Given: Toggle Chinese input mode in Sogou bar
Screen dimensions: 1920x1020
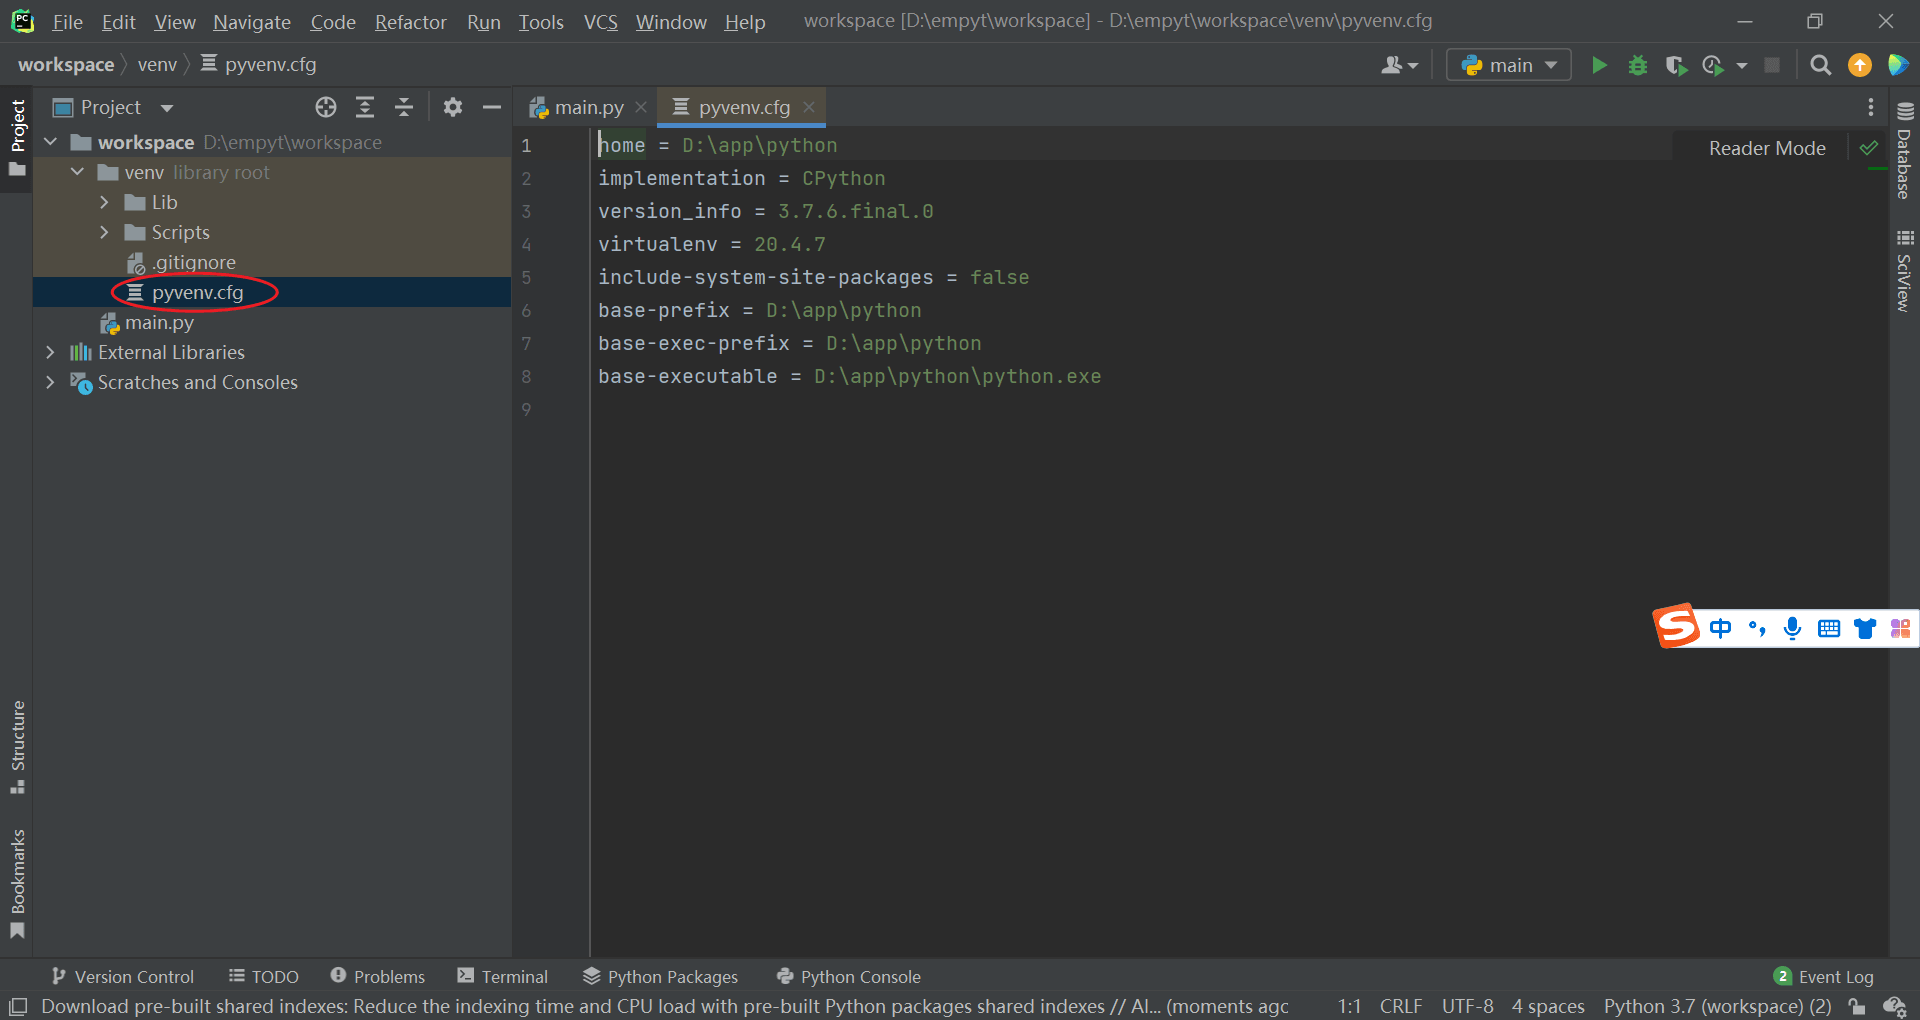Looking at the screenshot, I should pos(1720,628).
